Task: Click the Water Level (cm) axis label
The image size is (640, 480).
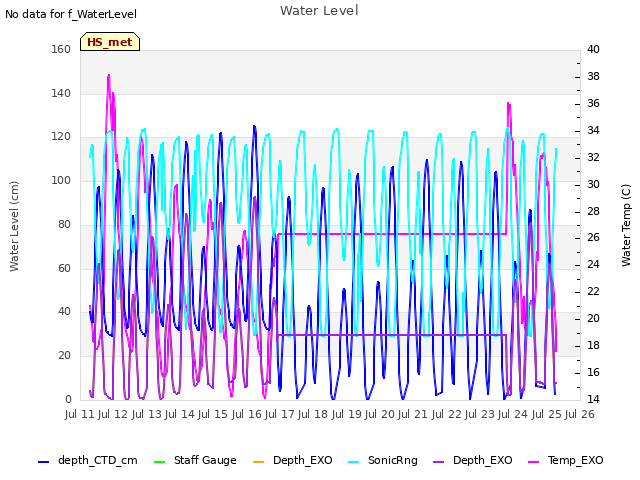Action: click(x=14, y=227)
